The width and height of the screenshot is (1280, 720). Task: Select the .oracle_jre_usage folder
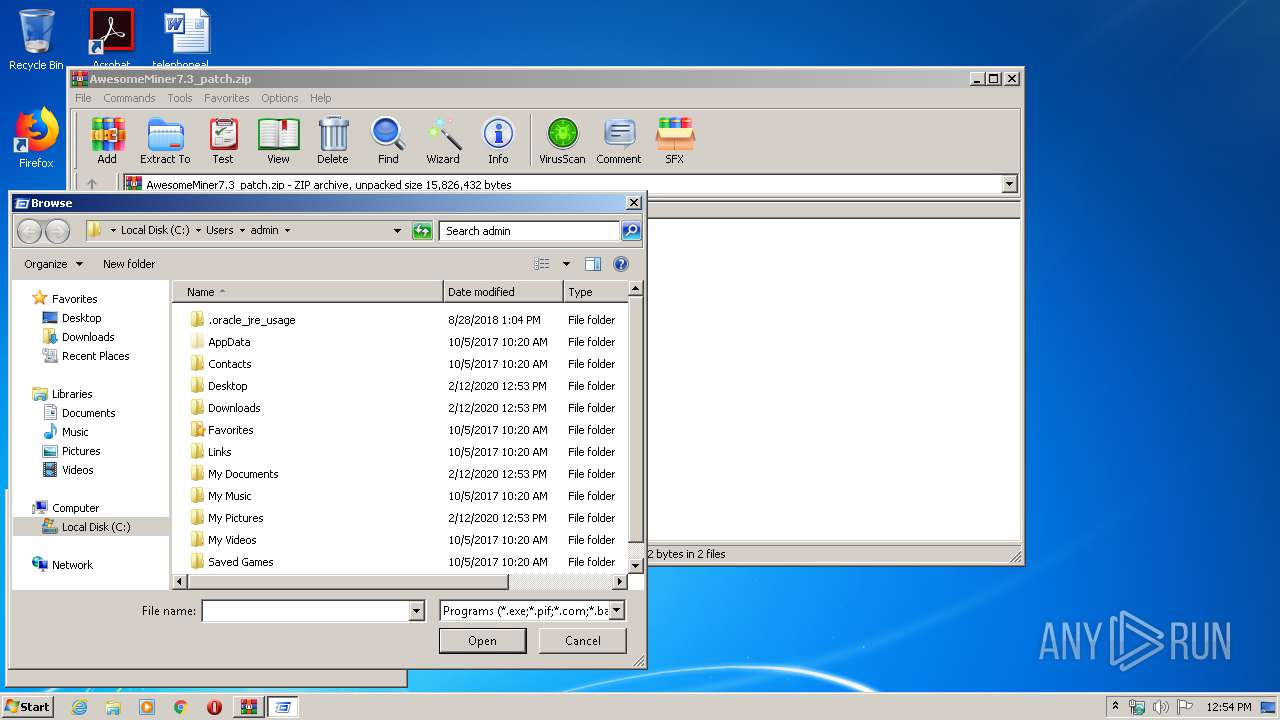(251, 320)
